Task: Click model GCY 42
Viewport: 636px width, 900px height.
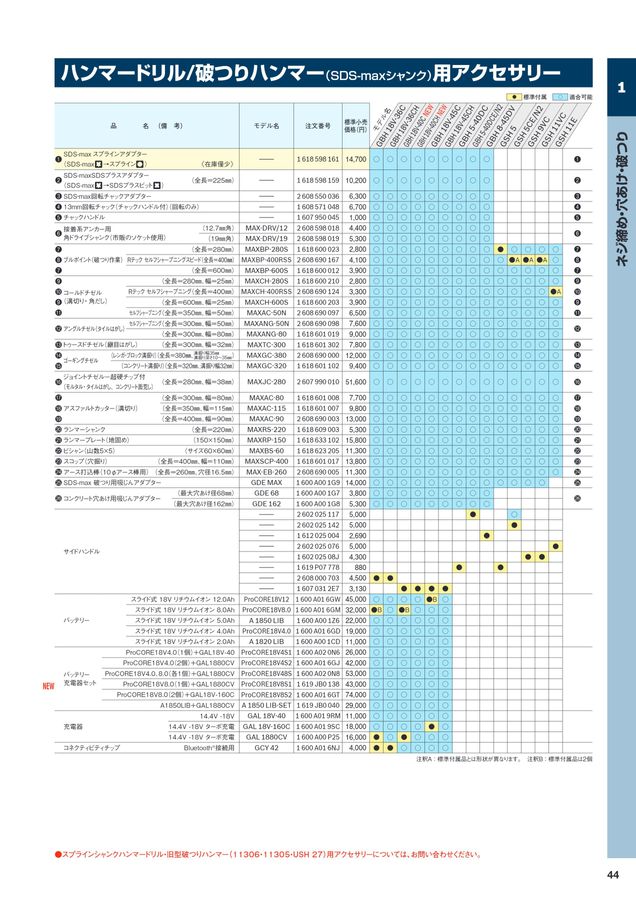Action: (x=266, y=748)
